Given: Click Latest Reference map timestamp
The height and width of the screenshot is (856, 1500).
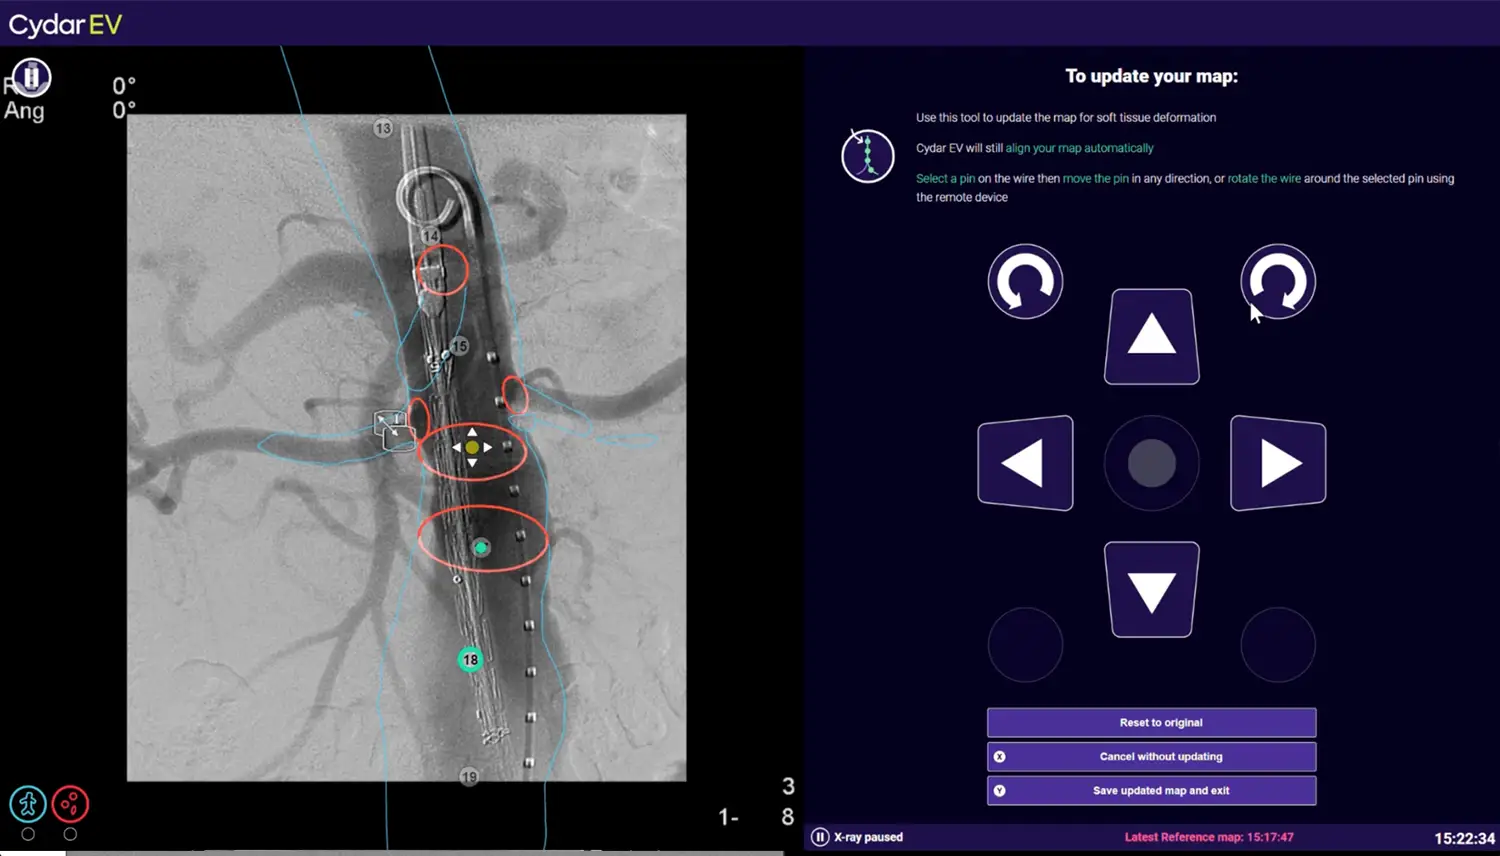Looking at the screenshot, I should click(x=1209, y=837).
